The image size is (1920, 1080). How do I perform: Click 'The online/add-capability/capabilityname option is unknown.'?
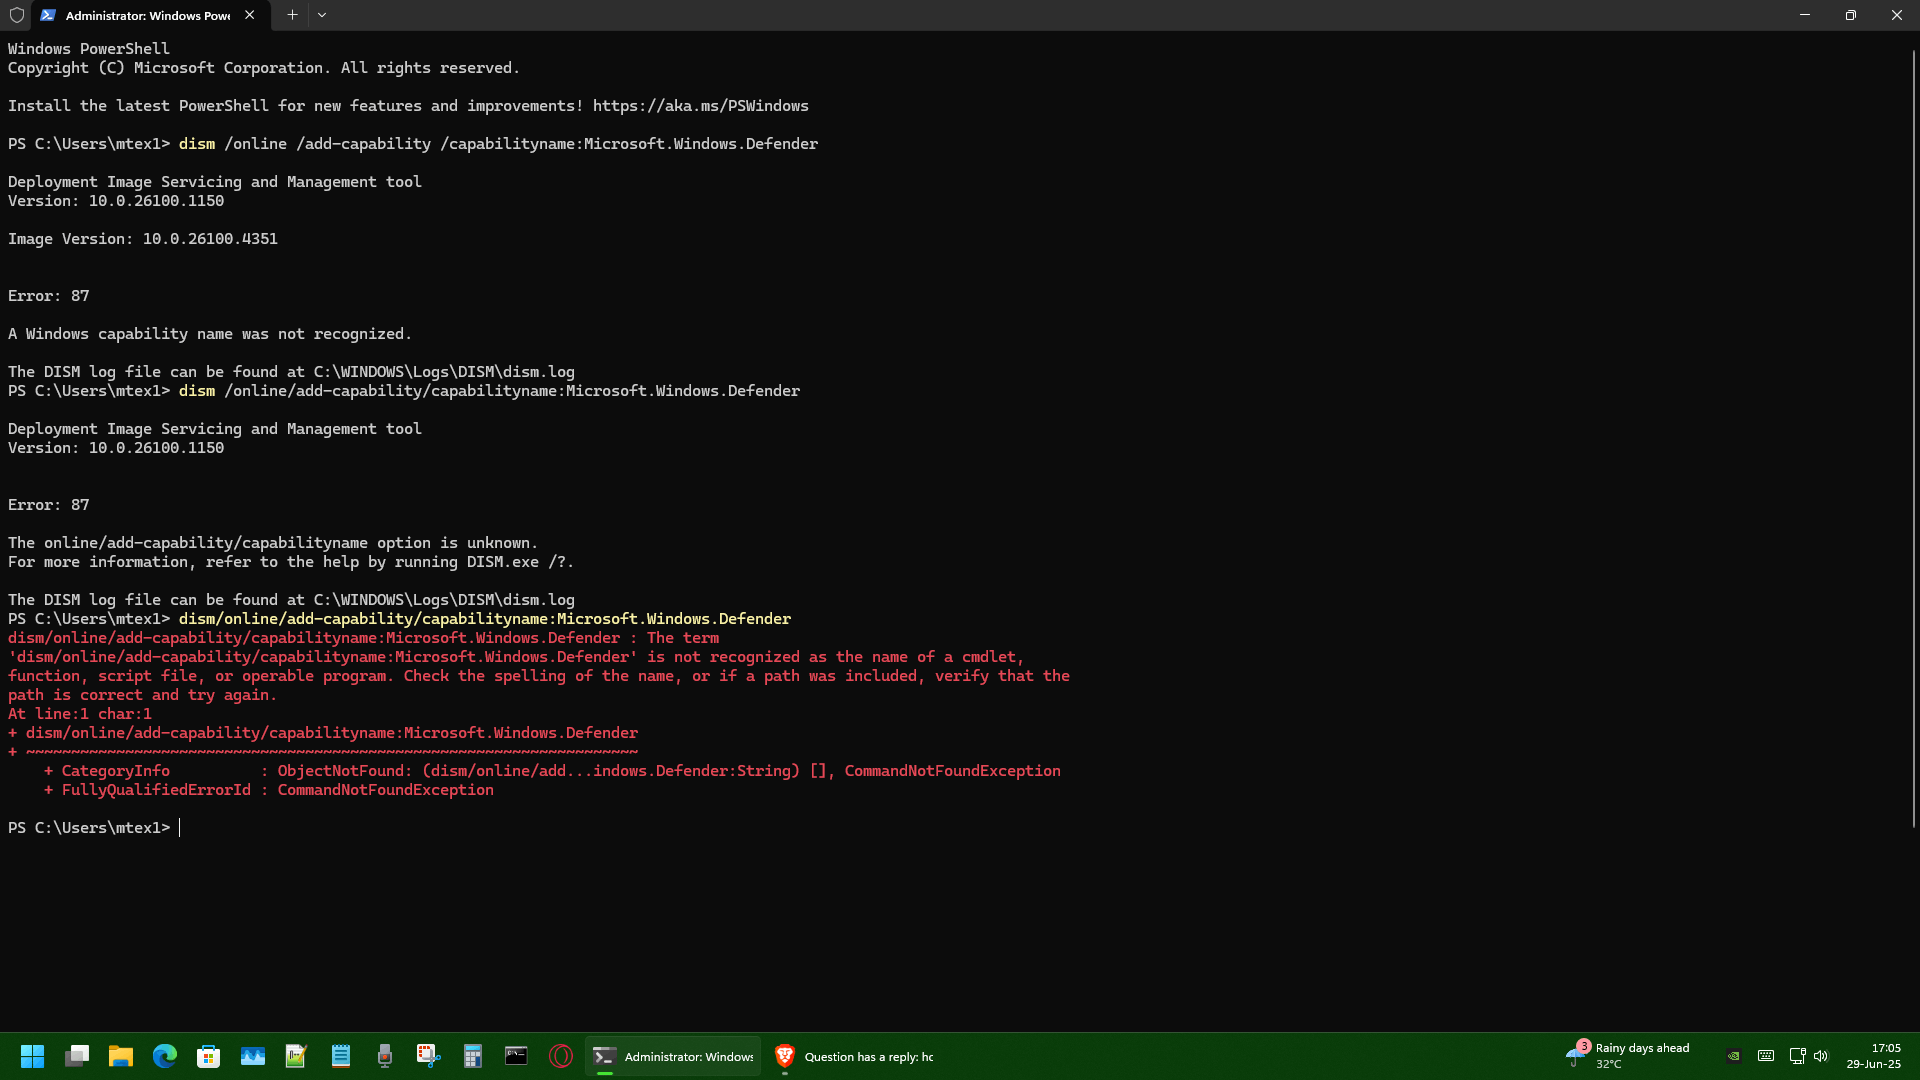(273, 543)
